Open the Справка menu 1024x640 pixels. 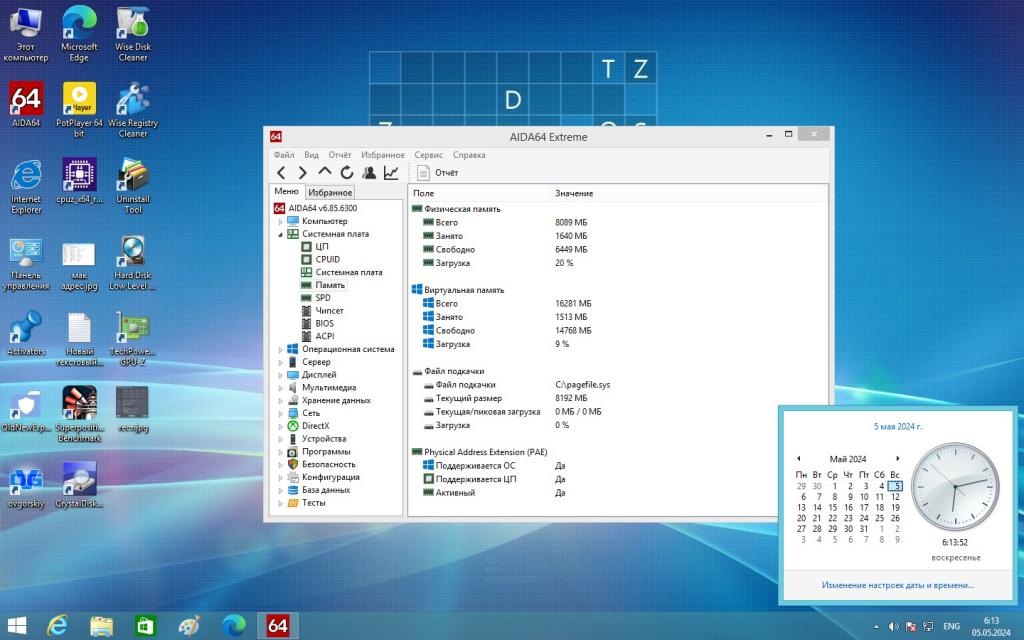point(469,155)
